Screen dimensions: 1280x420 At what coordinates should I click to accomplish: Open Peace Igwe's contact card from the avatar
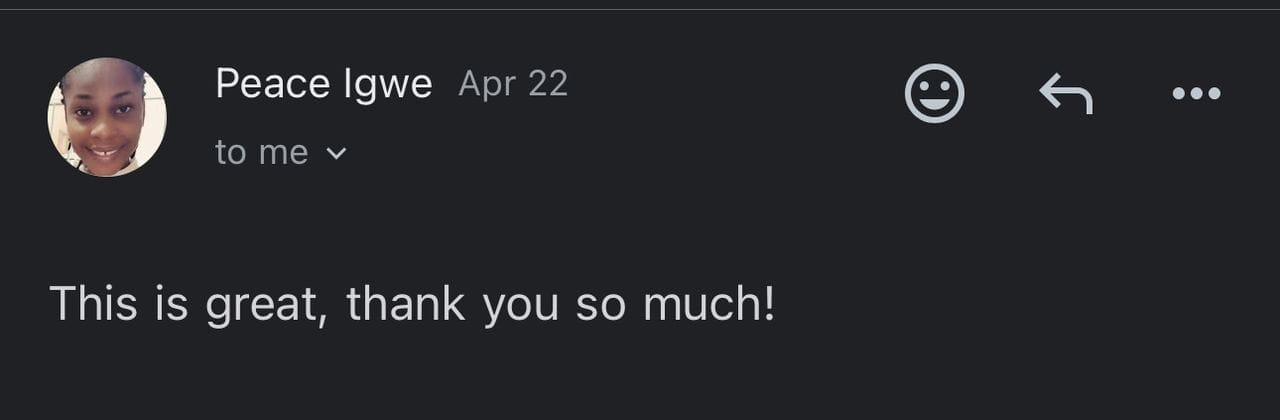(x=107, y=117)
